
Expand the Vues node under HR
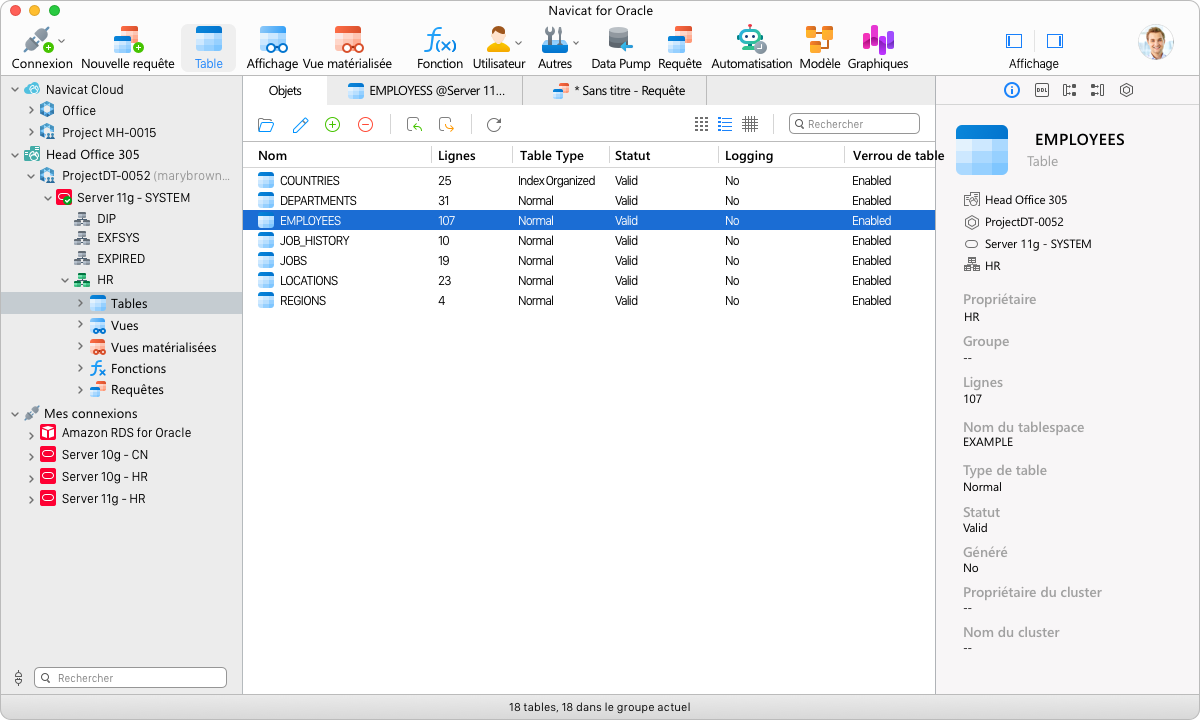(80, 325)
